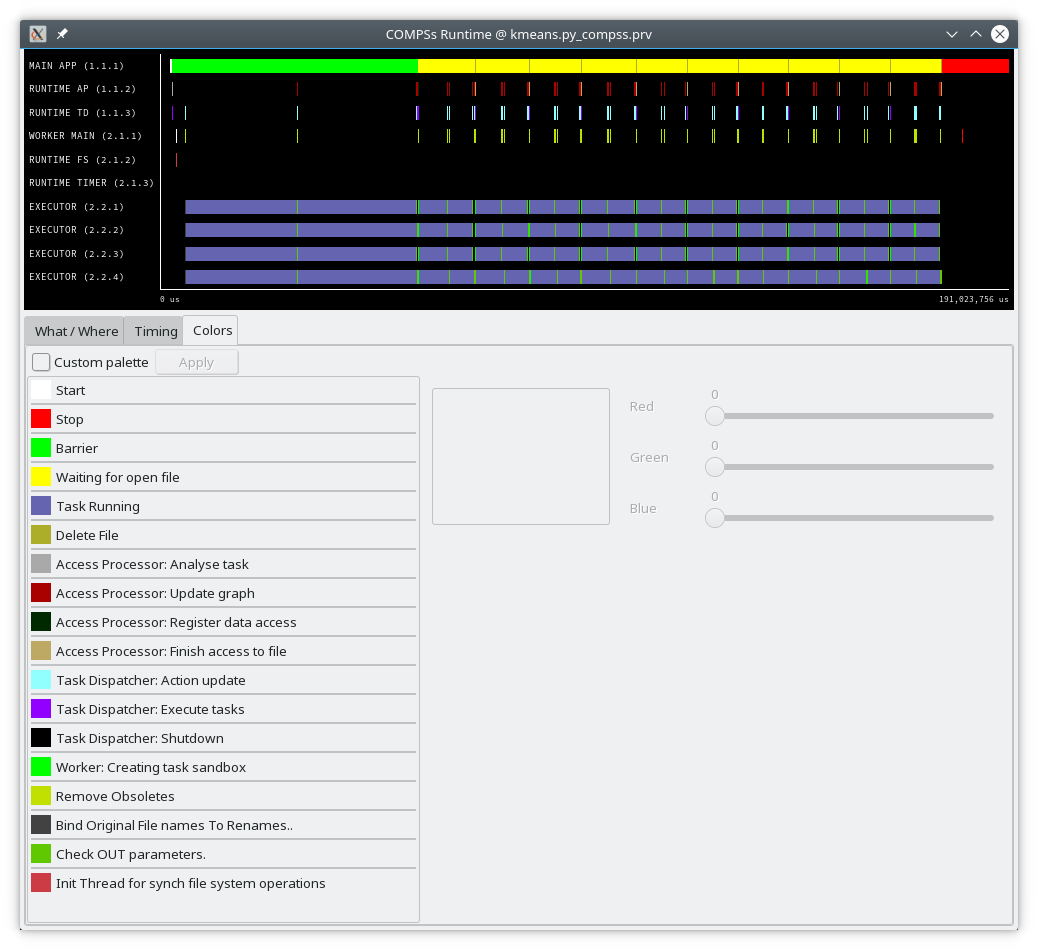This screenshot has height=950, width=1038.
Task: Select black Task Dispatcher Shutdown swatch
Action: point(41,738)
